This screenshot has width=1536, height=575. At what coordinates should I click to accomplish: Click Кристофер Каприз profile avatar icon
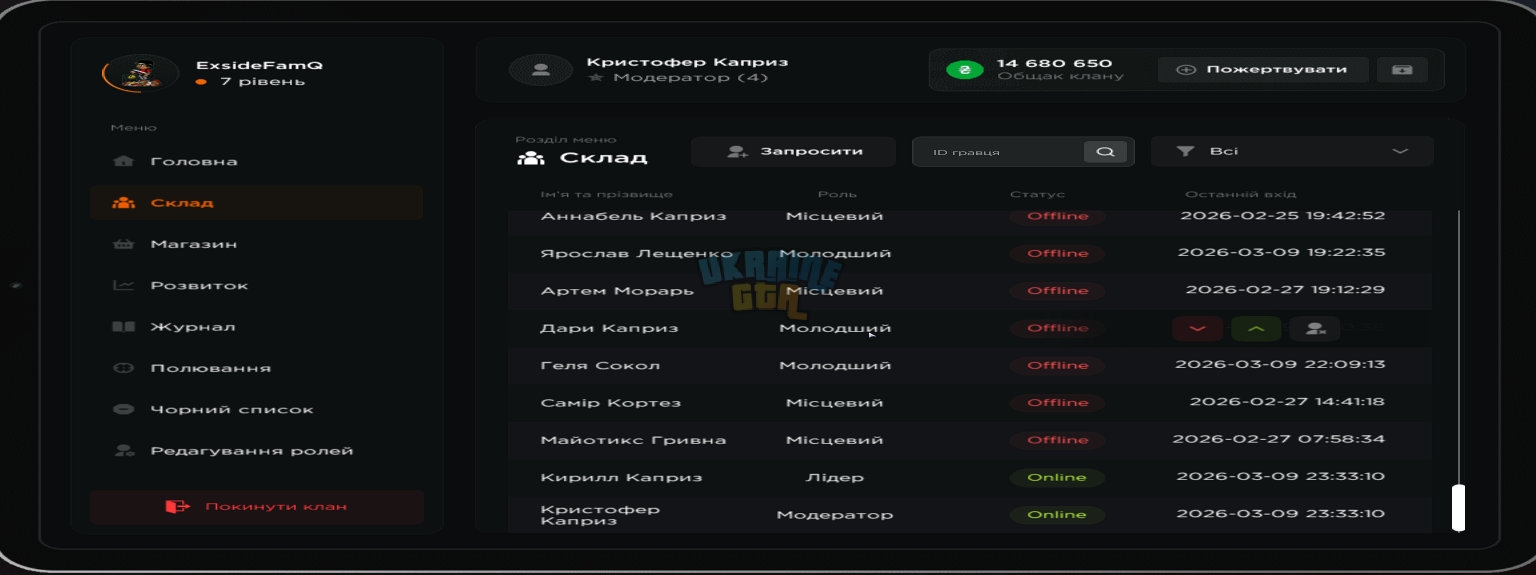pos(541,70)
